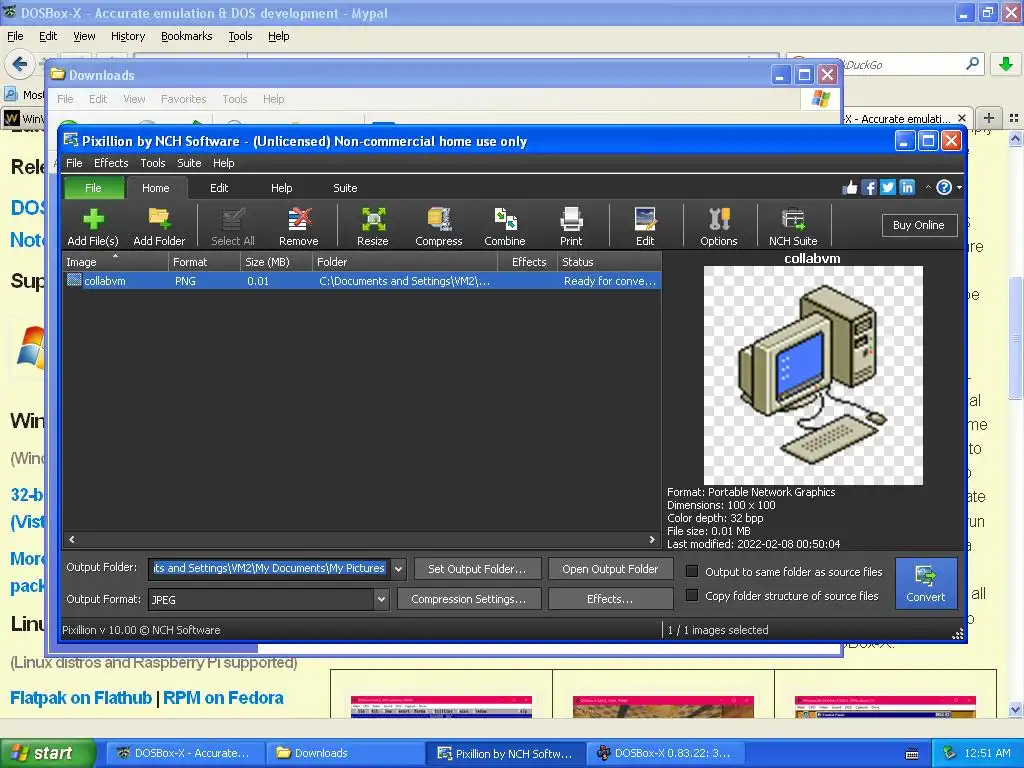
Task: Expand the dropdown arrow next to help icon
Action: pos(959,188)
